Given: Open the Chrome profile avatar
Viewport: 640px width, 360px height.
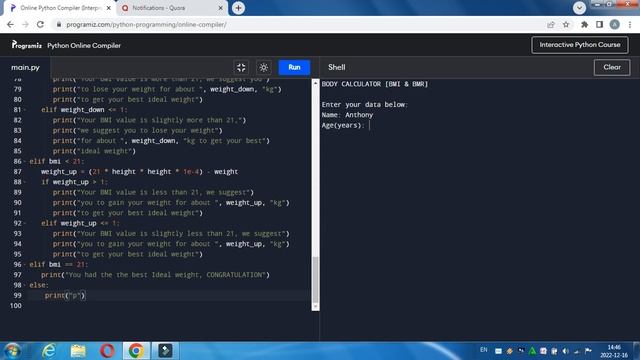Looking at the screenshot, I should (x=614, y=24).
